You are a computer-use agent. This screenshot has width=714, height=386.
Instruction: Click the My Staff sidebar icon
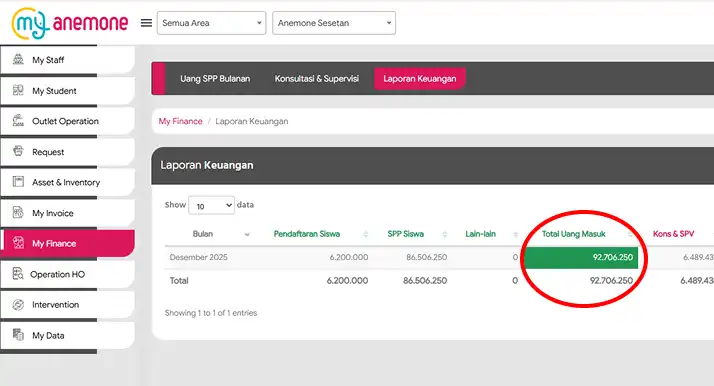18,59
